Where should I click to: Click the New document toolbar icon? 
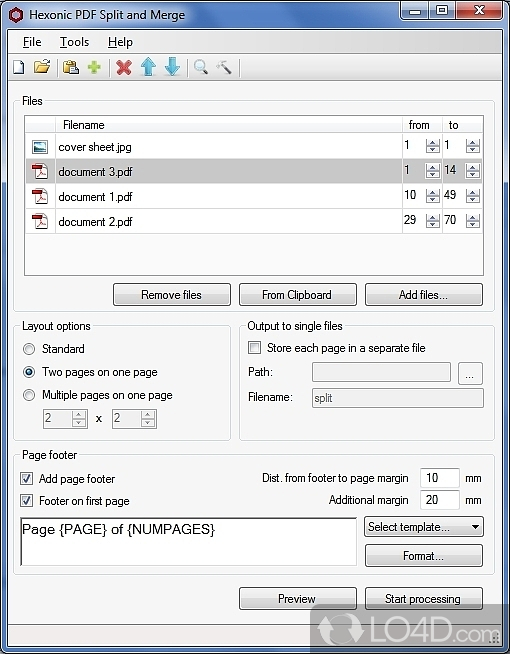19,67
